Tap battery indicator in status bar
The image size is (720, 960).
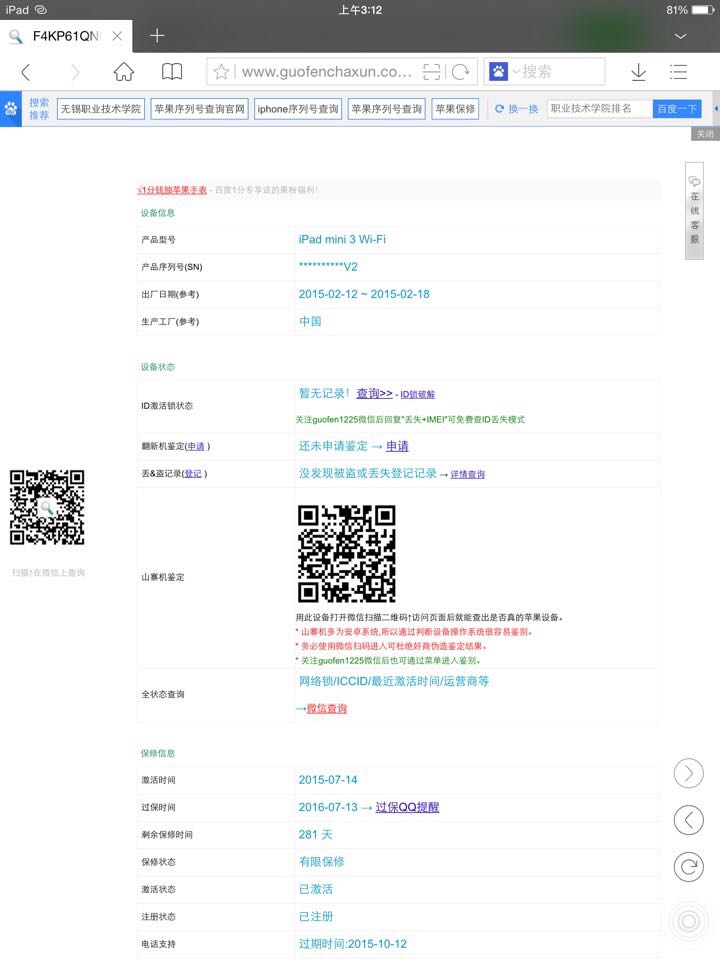(703, 10)
